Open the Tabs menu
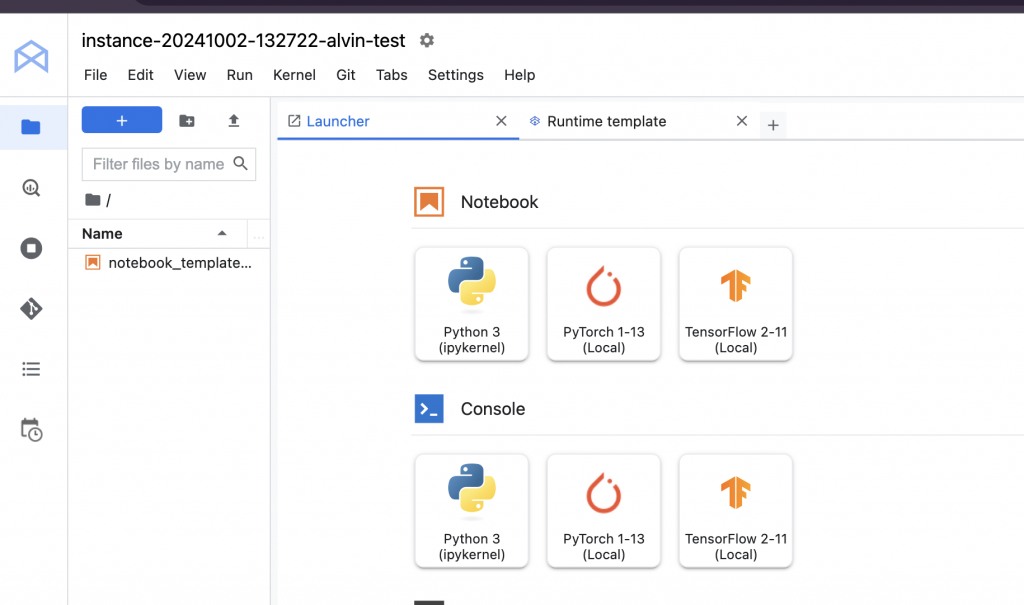1024x605 pixels. point(391,75)
